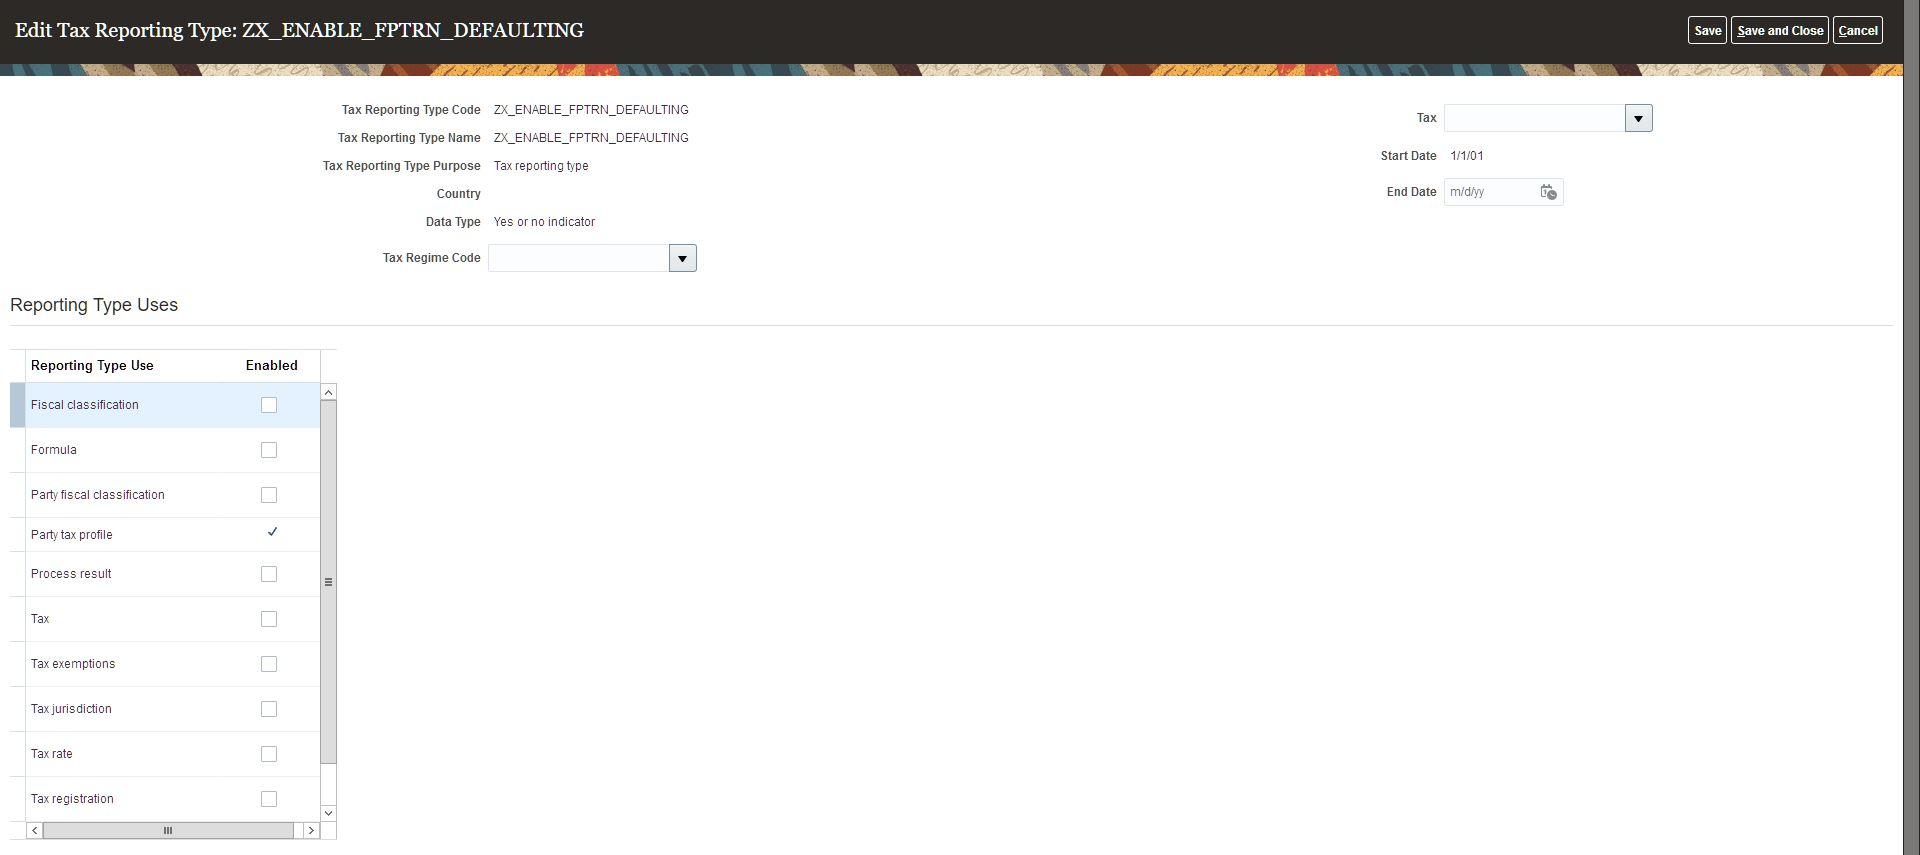This screenshot has height=855, width=1920.
Task: Tick the Tax registration checkbox
Action: (269, 799)
